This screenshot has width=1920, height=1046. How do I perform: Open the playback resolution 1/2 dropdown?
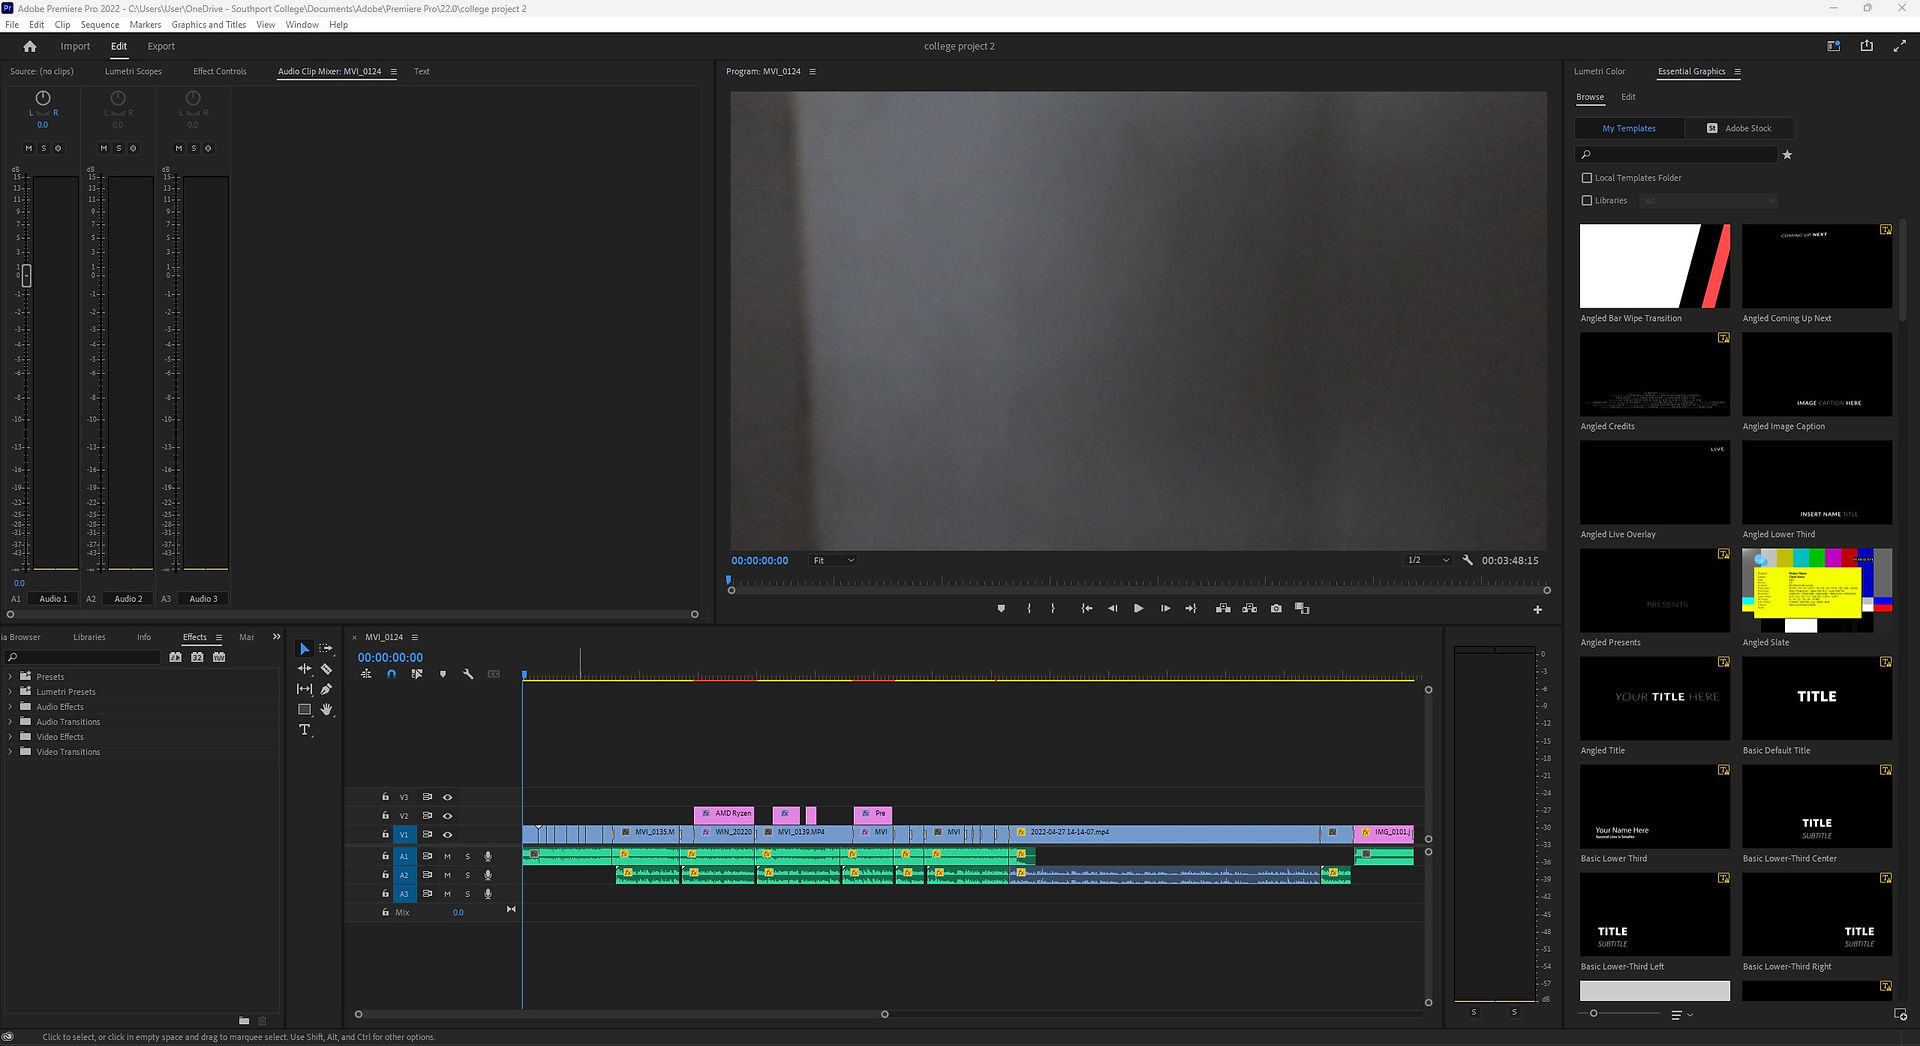(1427, 560)
